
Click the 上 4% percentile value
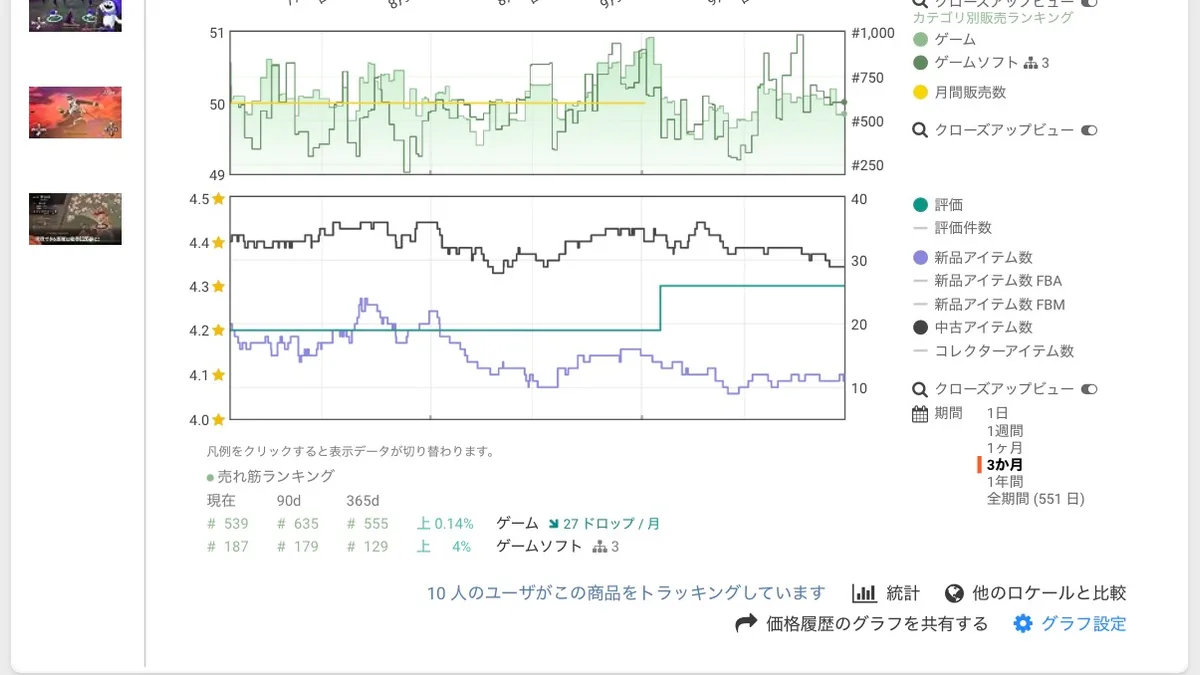(x=444, y=547)
